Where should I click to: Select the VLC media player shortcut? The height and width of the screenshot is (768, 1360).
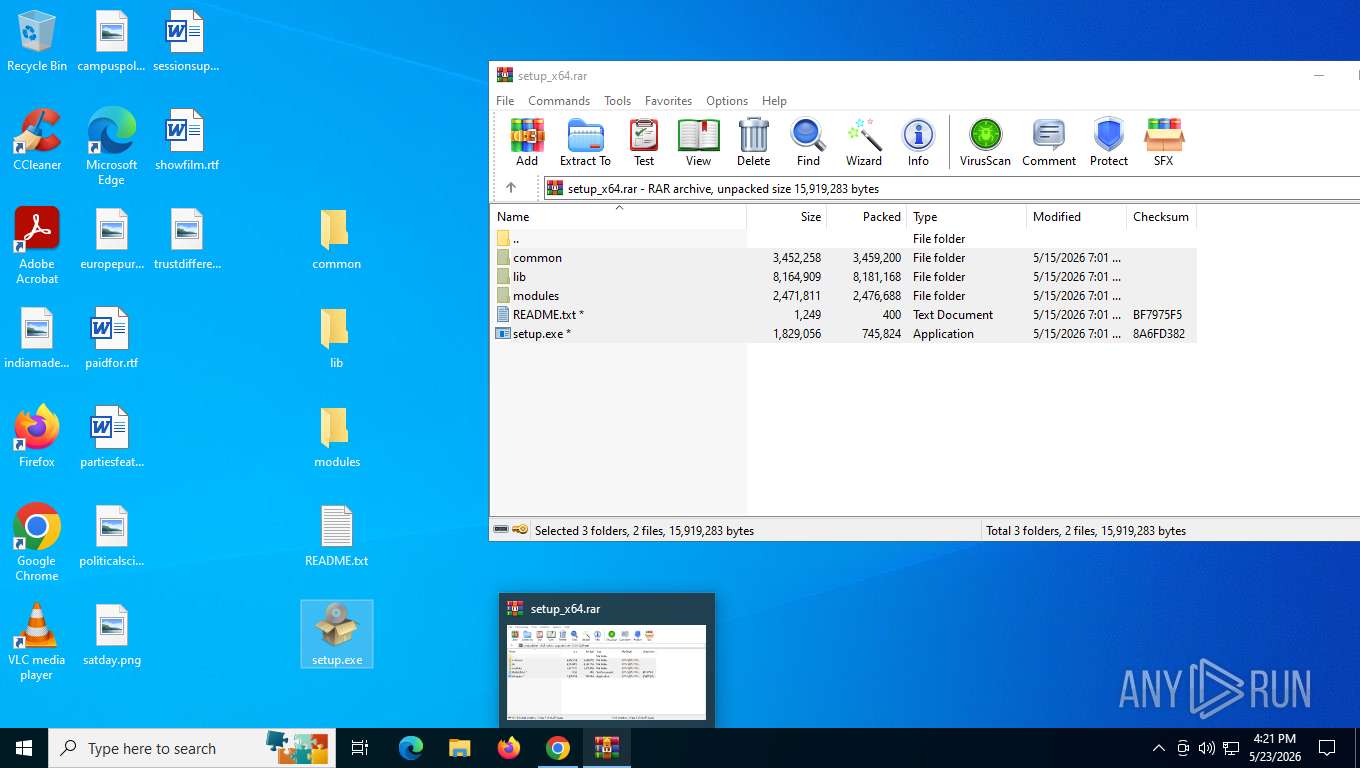[37, 642]
